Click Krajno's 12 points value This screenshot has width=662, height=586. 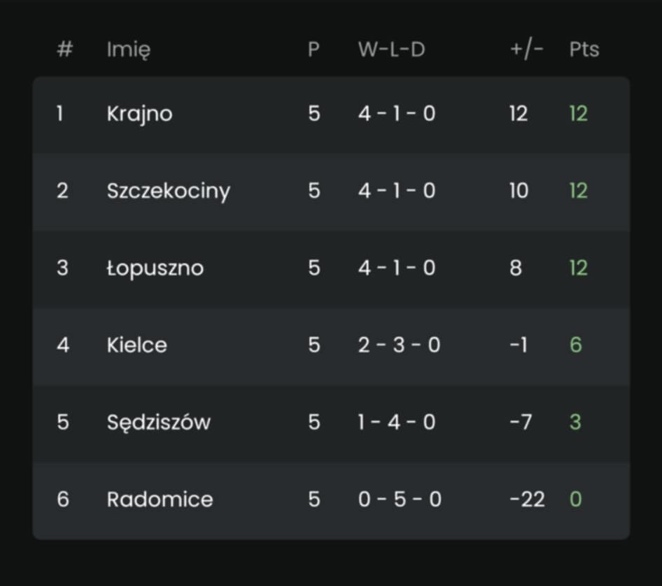click(578, 114)
